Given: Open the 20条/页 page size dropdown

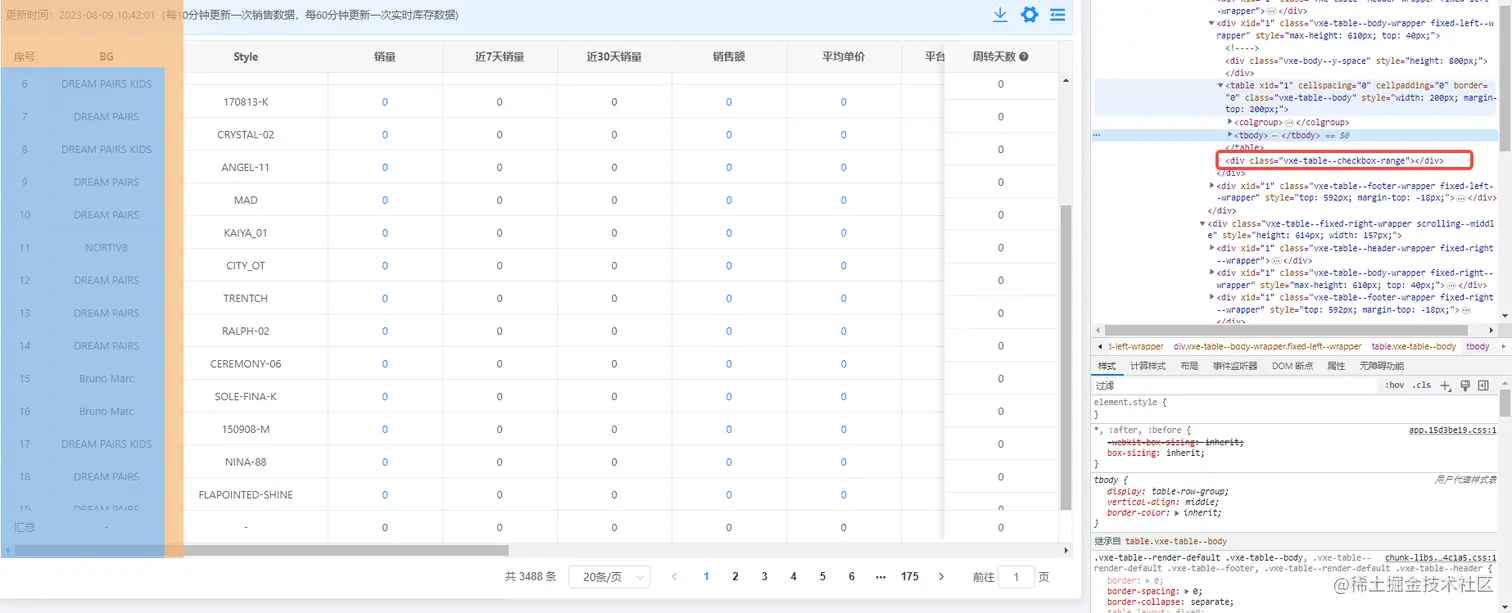Looking at the screenshot, I should click(609, 577).
